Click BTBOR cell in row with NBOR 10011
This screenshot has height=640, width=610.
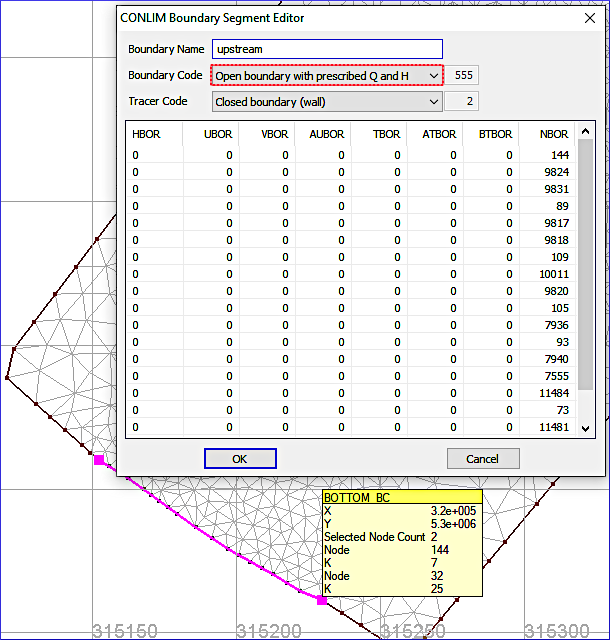tap(490, 274)
